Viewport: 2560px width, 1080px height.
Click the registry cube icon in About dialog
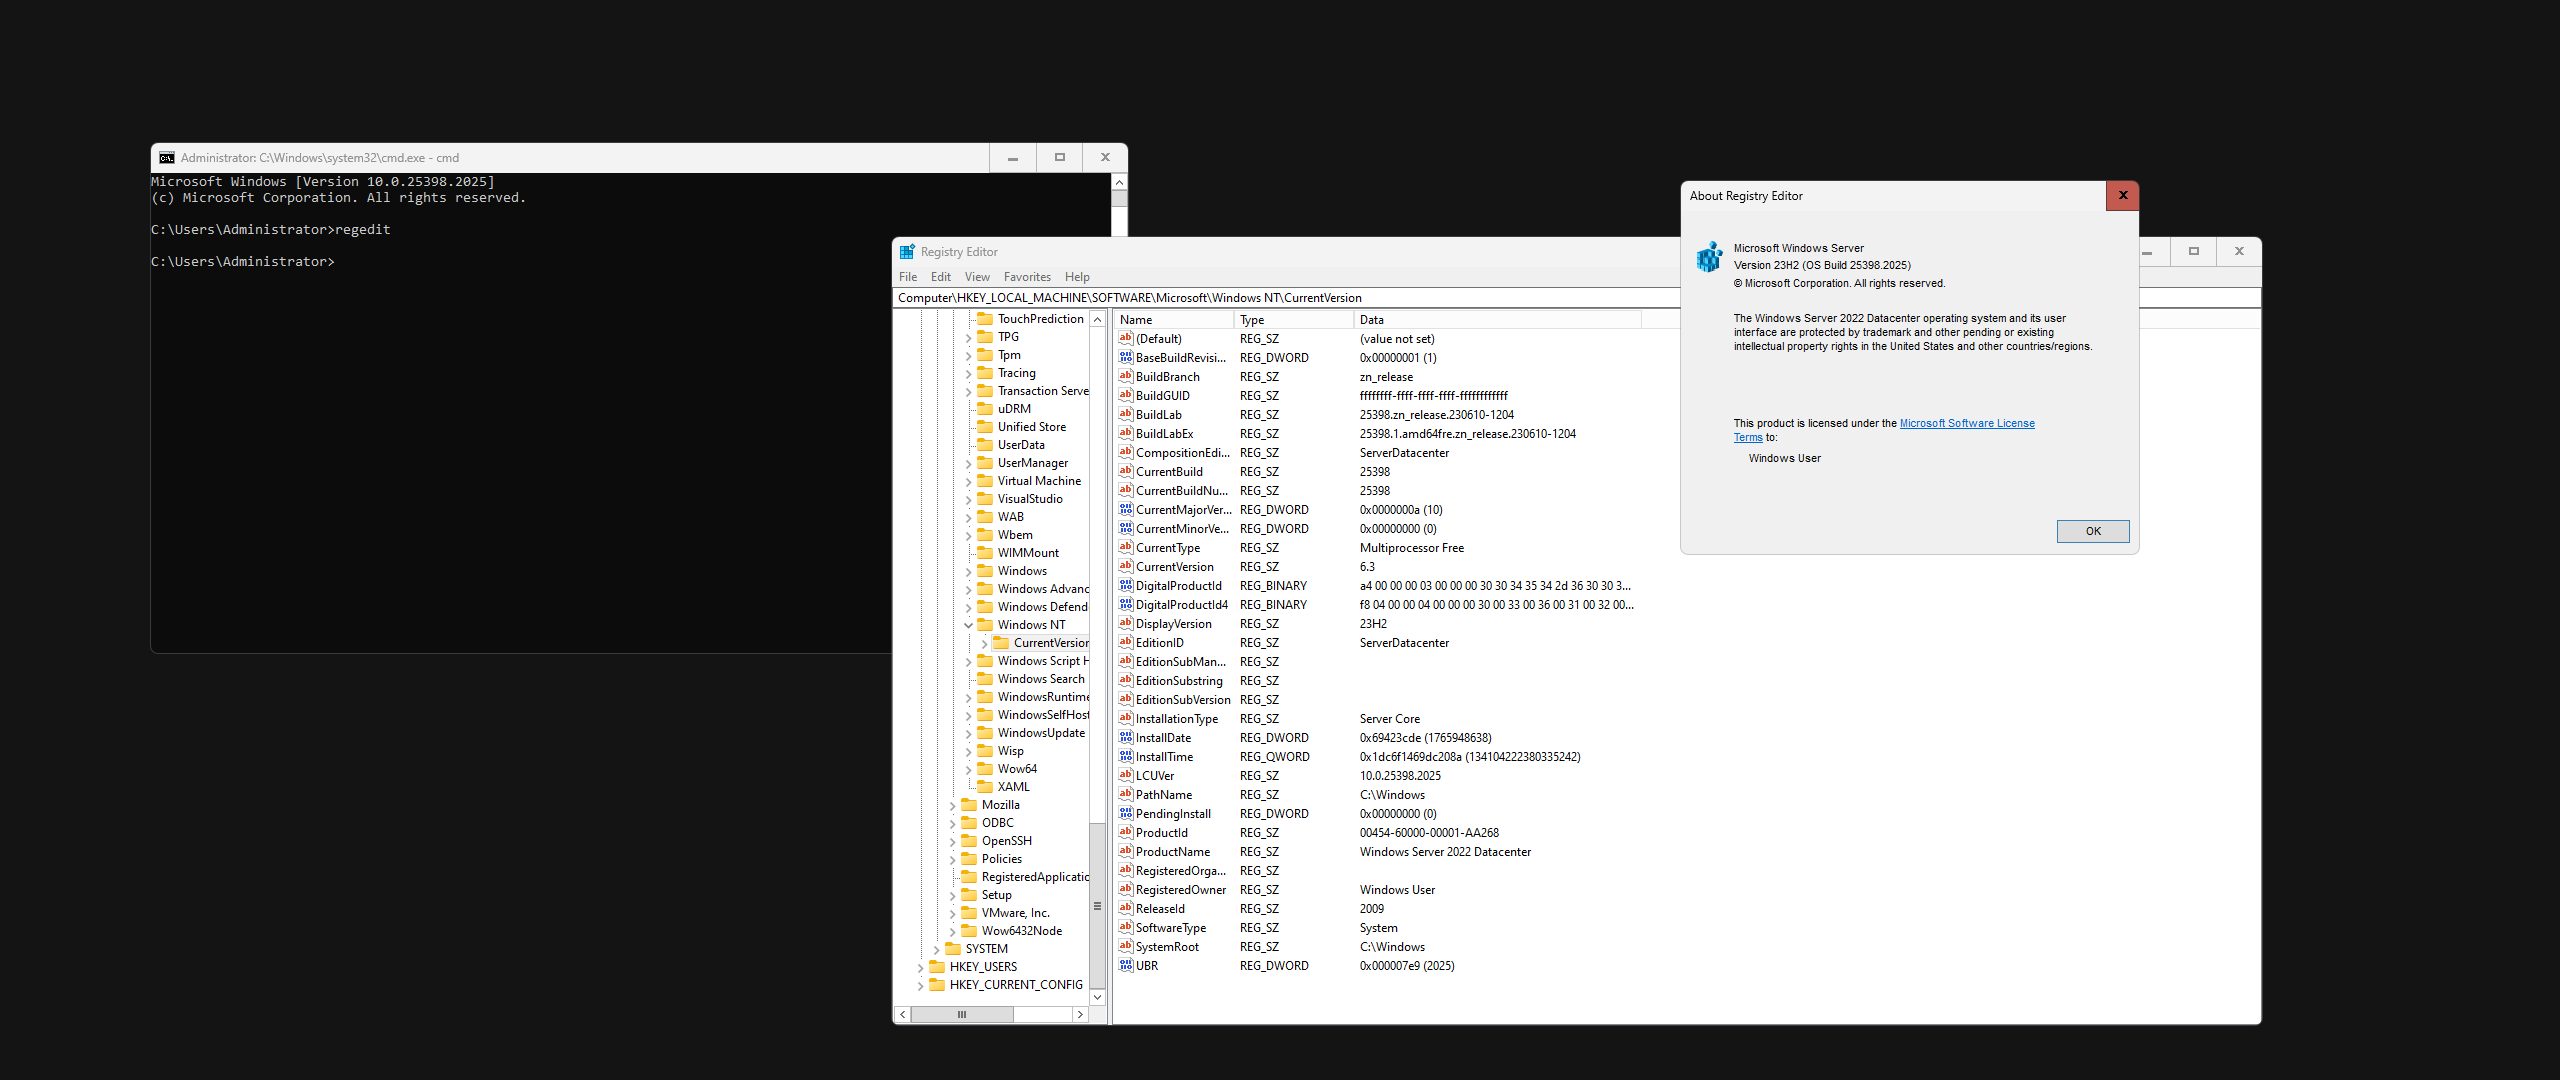[x=1709, y=257]
